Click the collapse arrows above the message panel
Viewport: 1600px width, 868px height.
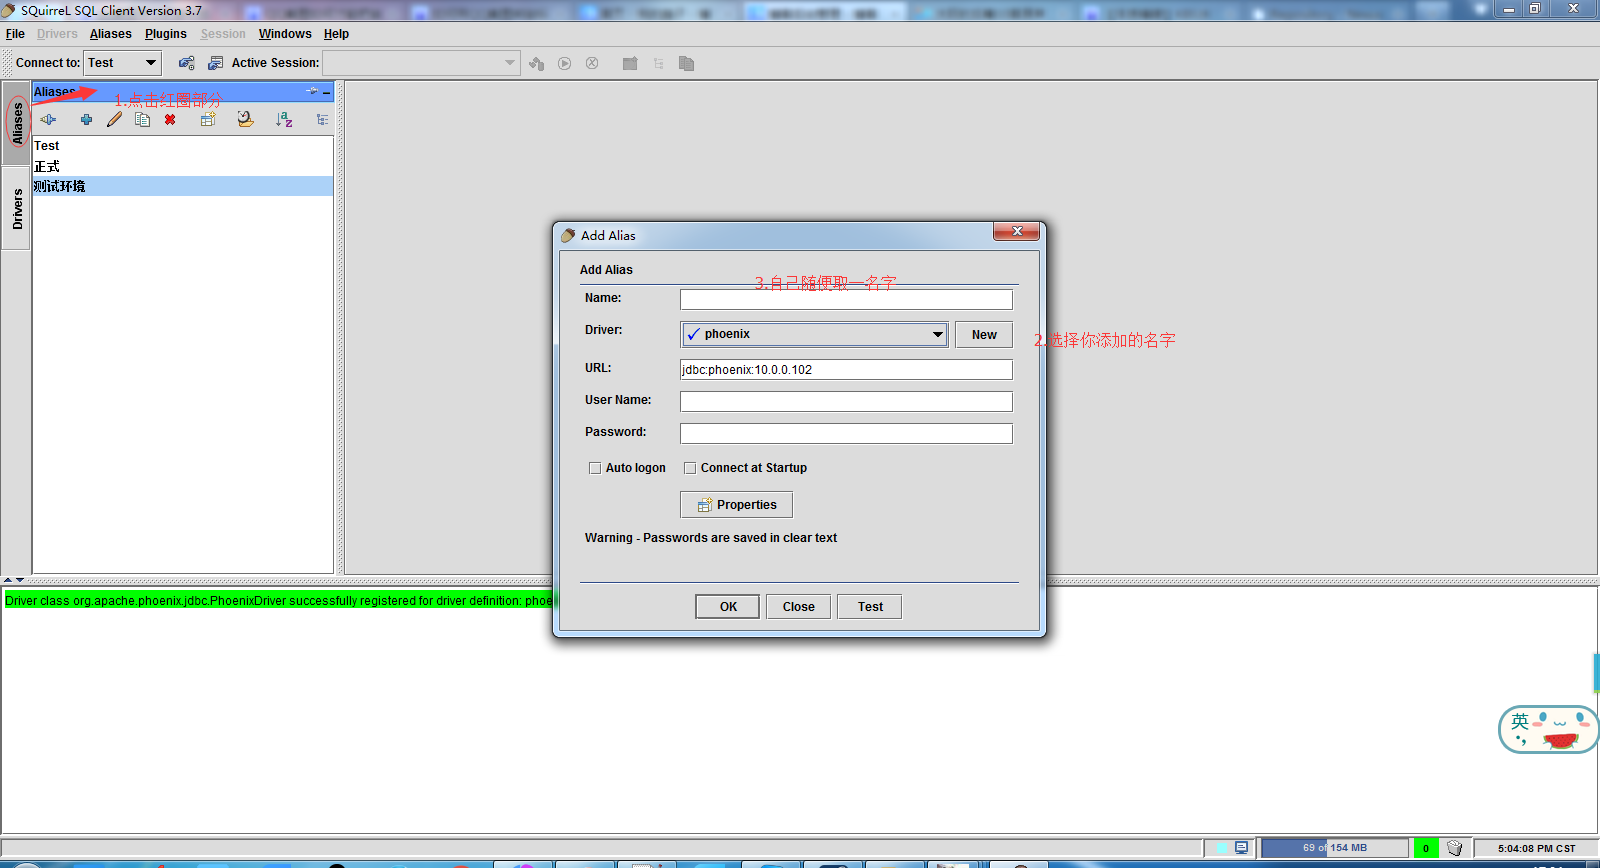(13, 580)
